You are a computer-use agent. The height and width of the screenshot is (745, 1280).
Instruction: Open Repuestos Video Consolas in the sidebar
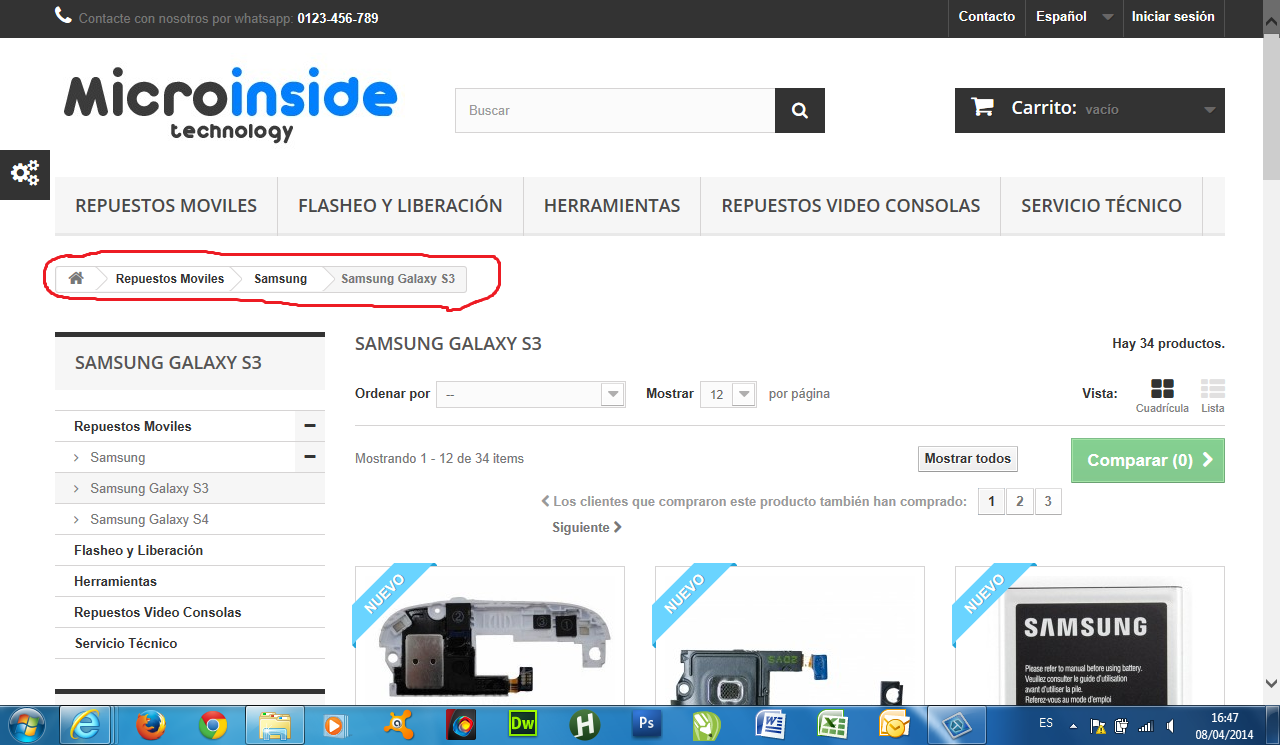click(158, 613)
